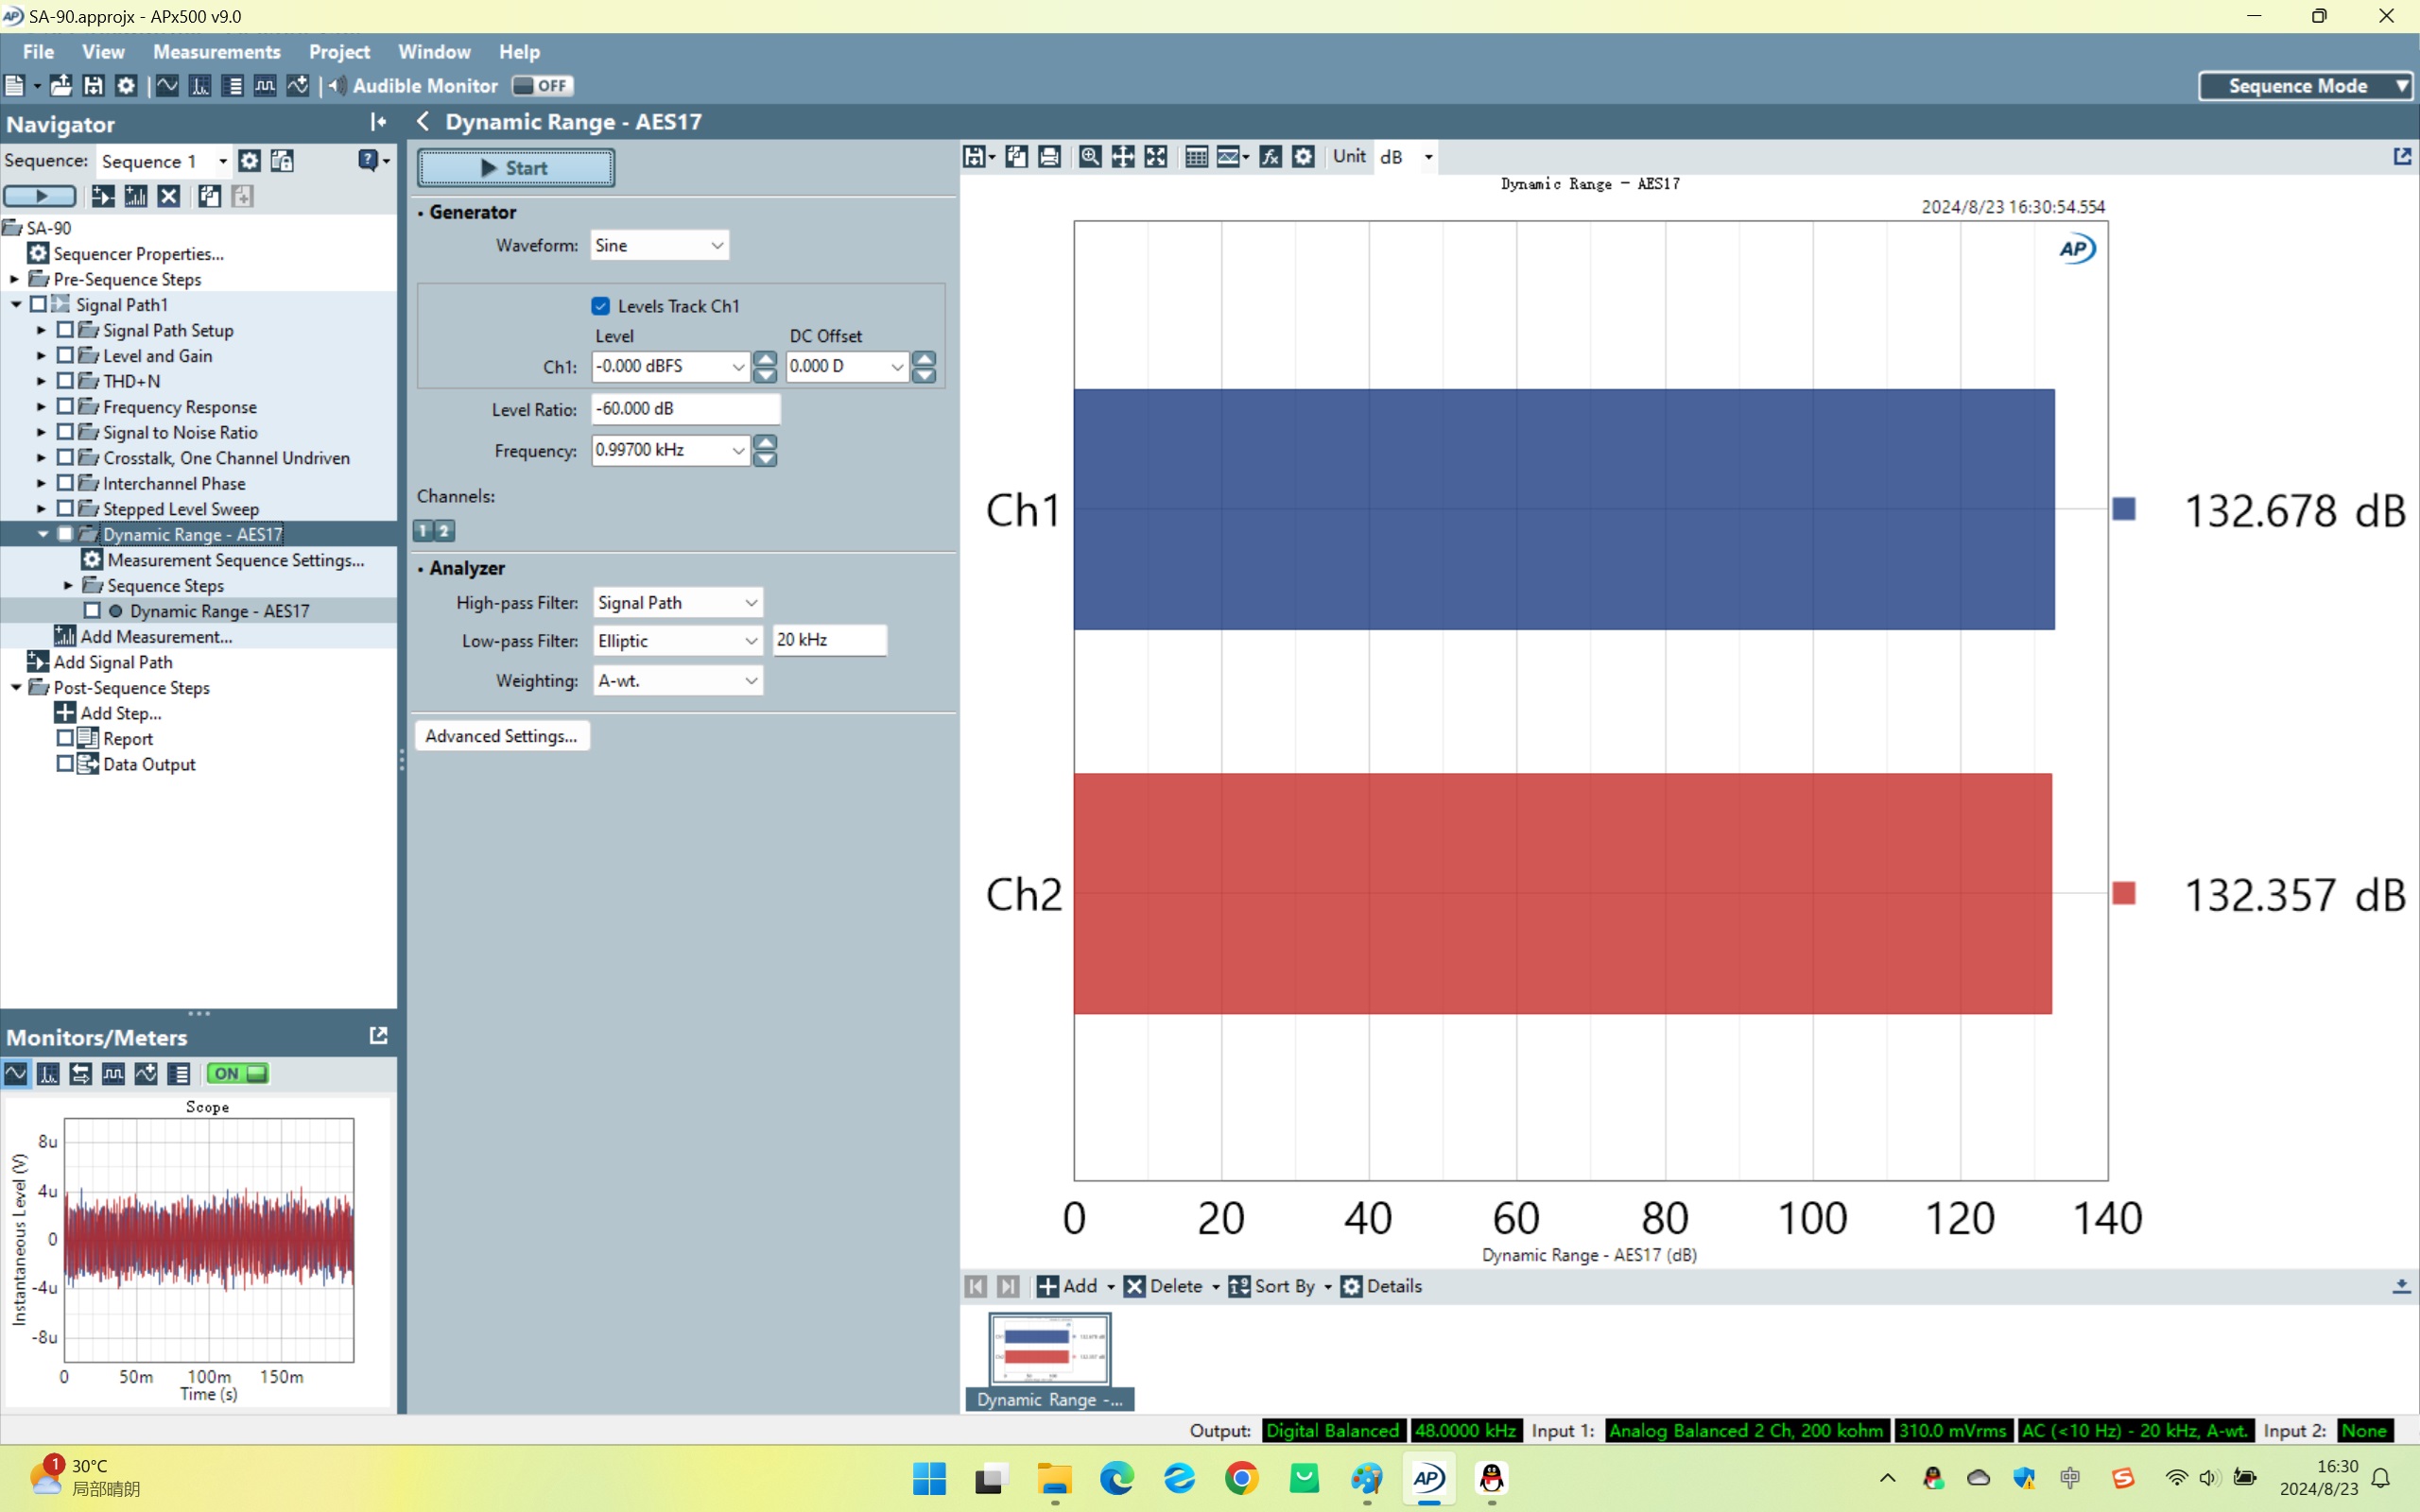Click the lock sequence icon beside Sequence dropdown

click(282, 161)
